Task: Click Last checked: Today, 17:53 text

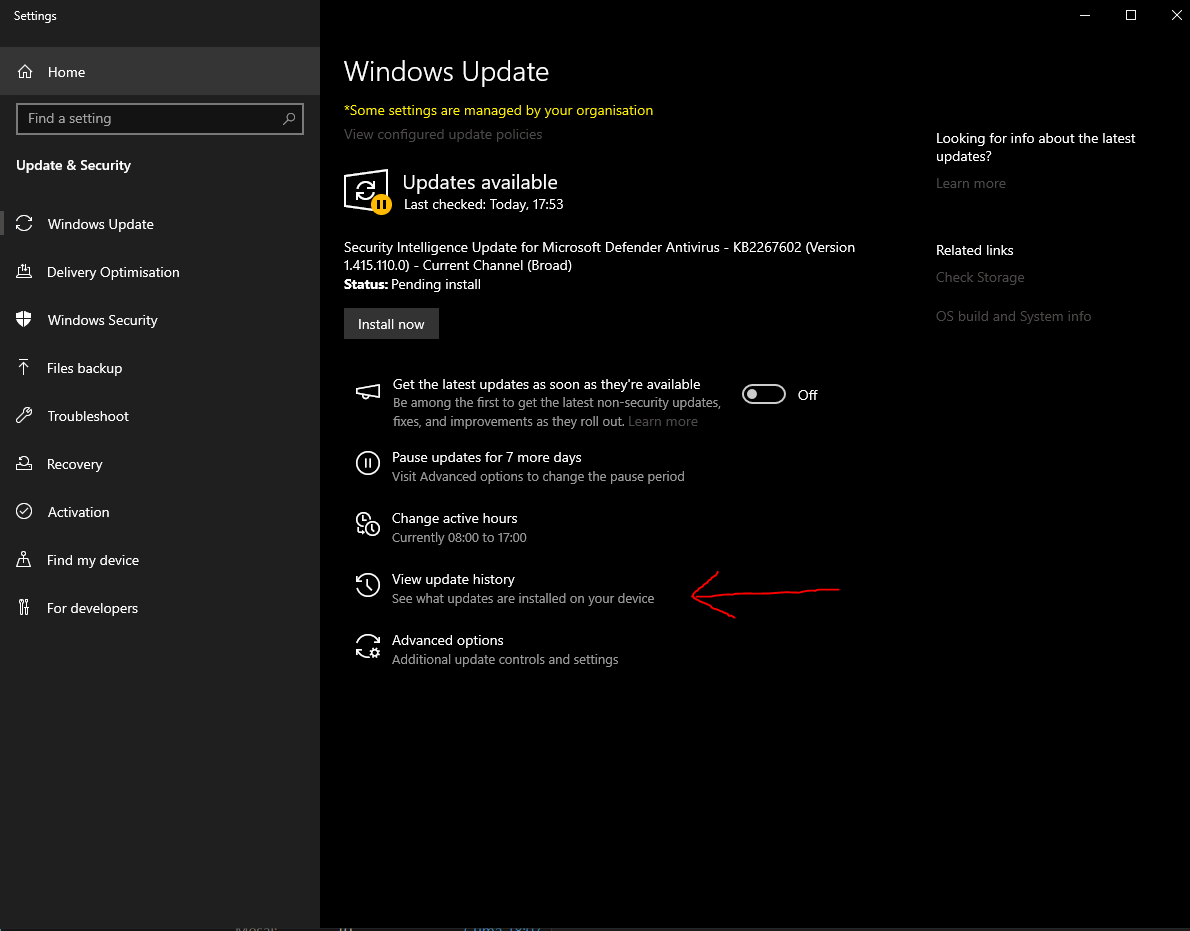Action: pos(483,204)
